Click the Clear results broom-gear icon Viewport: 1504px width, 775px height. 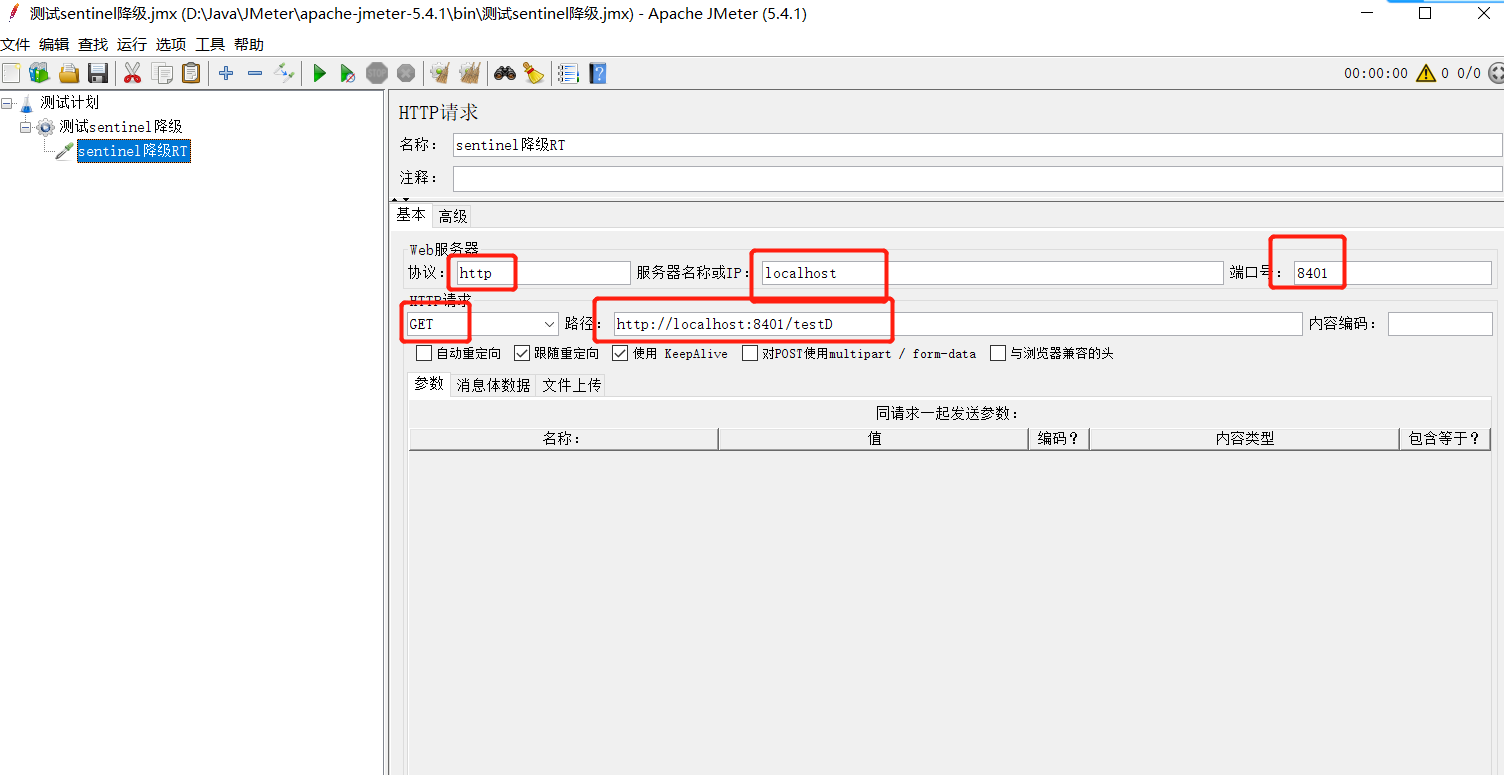click(x=439, y=73)
